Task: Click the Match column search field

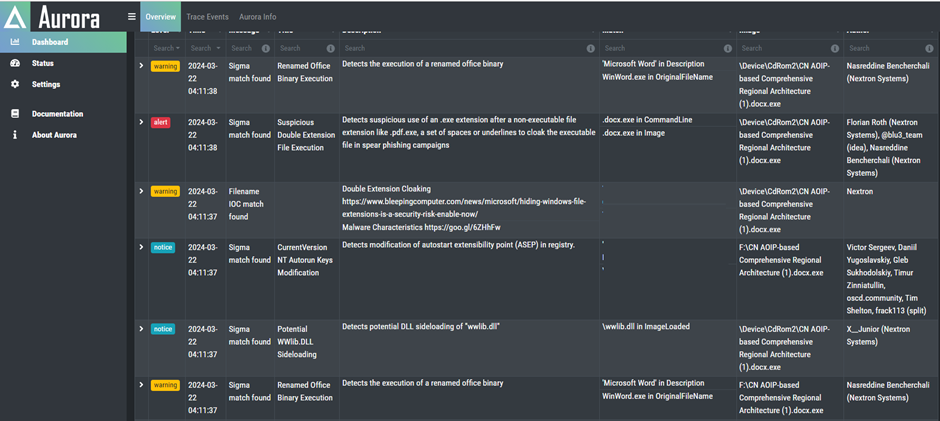Action: click(x=660, y=48)
